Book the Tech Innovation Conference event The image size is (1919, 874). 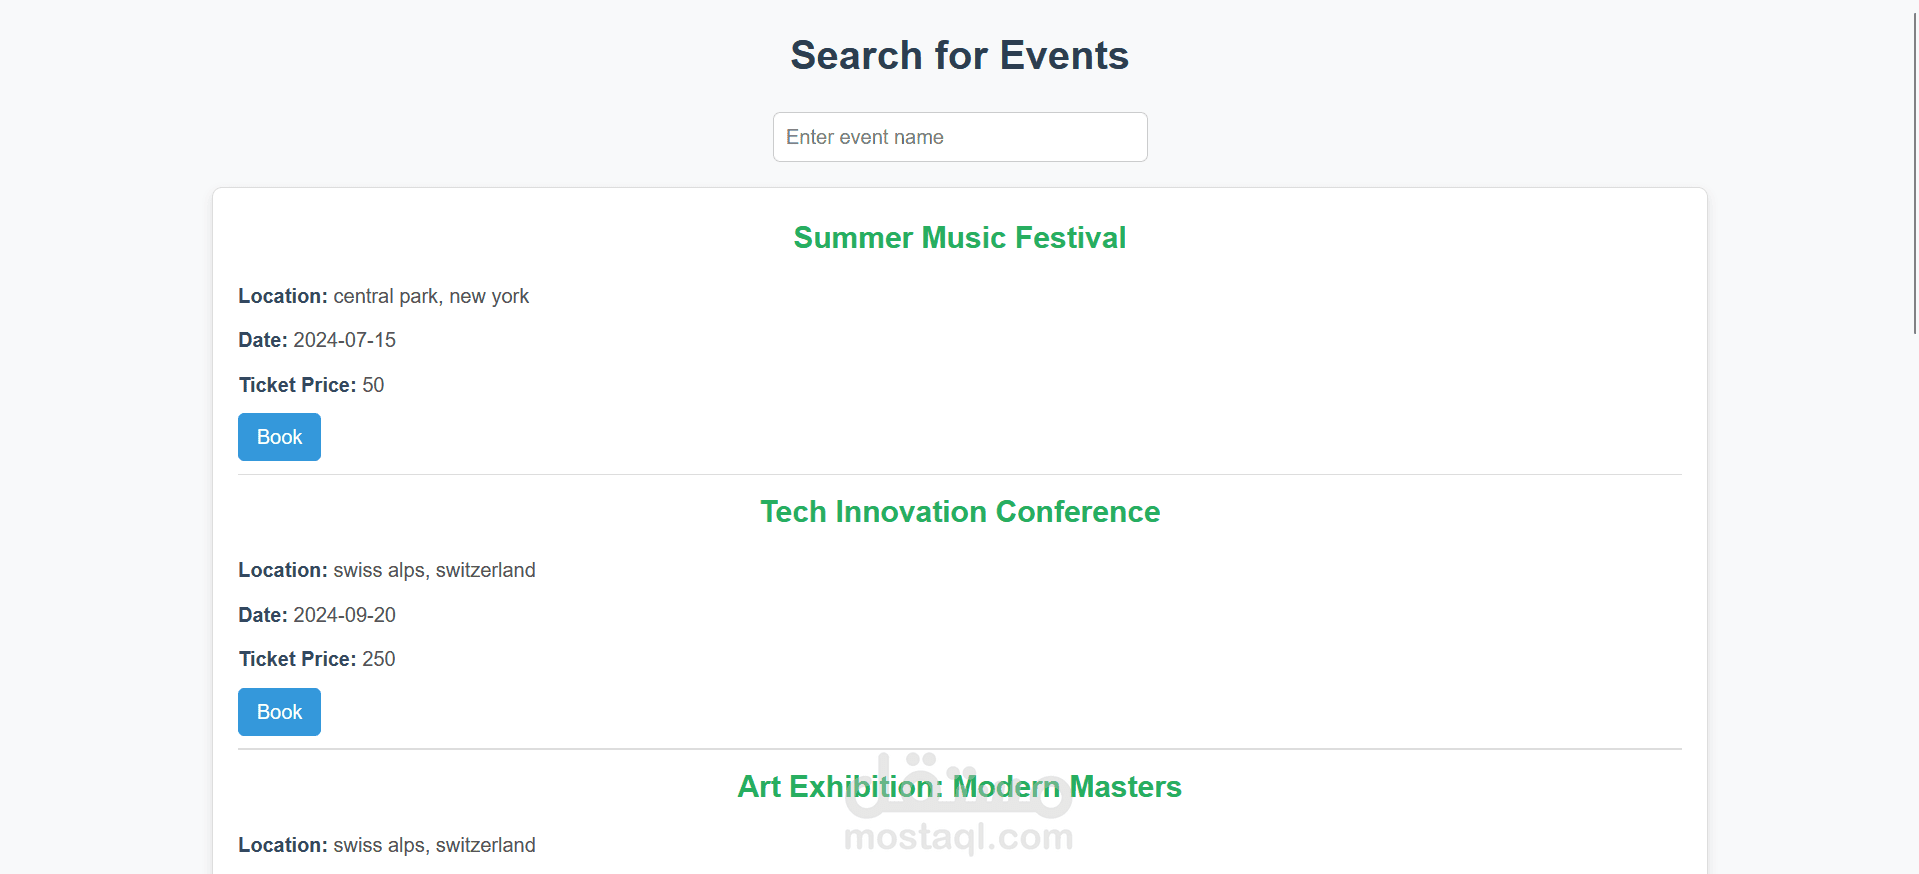(x=279, y=712)
